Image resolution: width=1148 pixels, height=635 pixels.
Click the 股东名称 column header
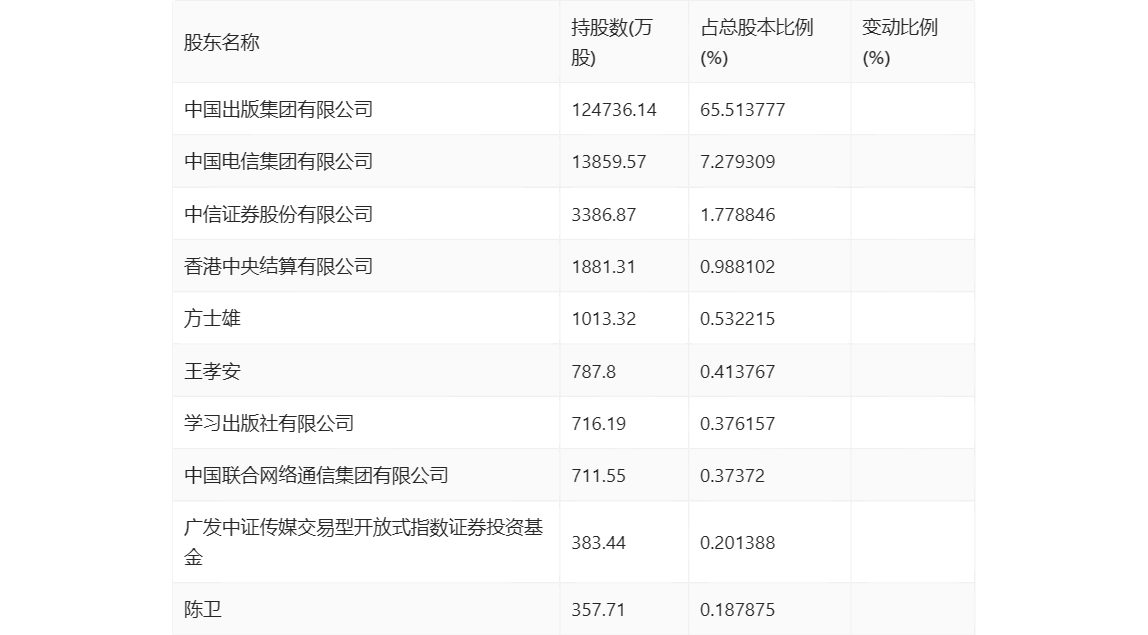pos(221,42)
